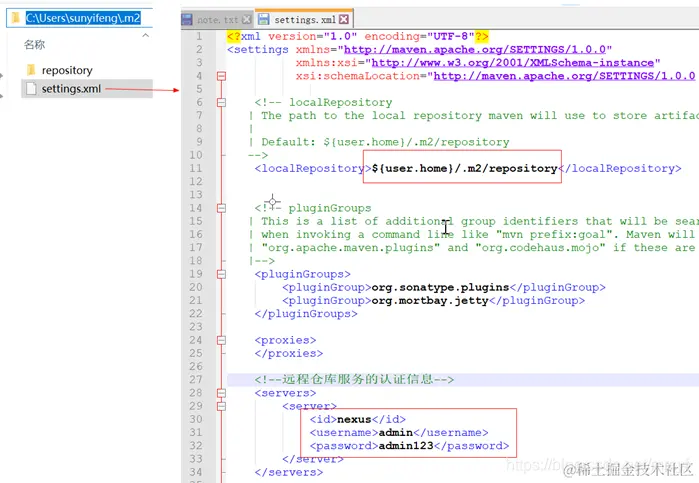Click the repository folder icon

point(31,70)
